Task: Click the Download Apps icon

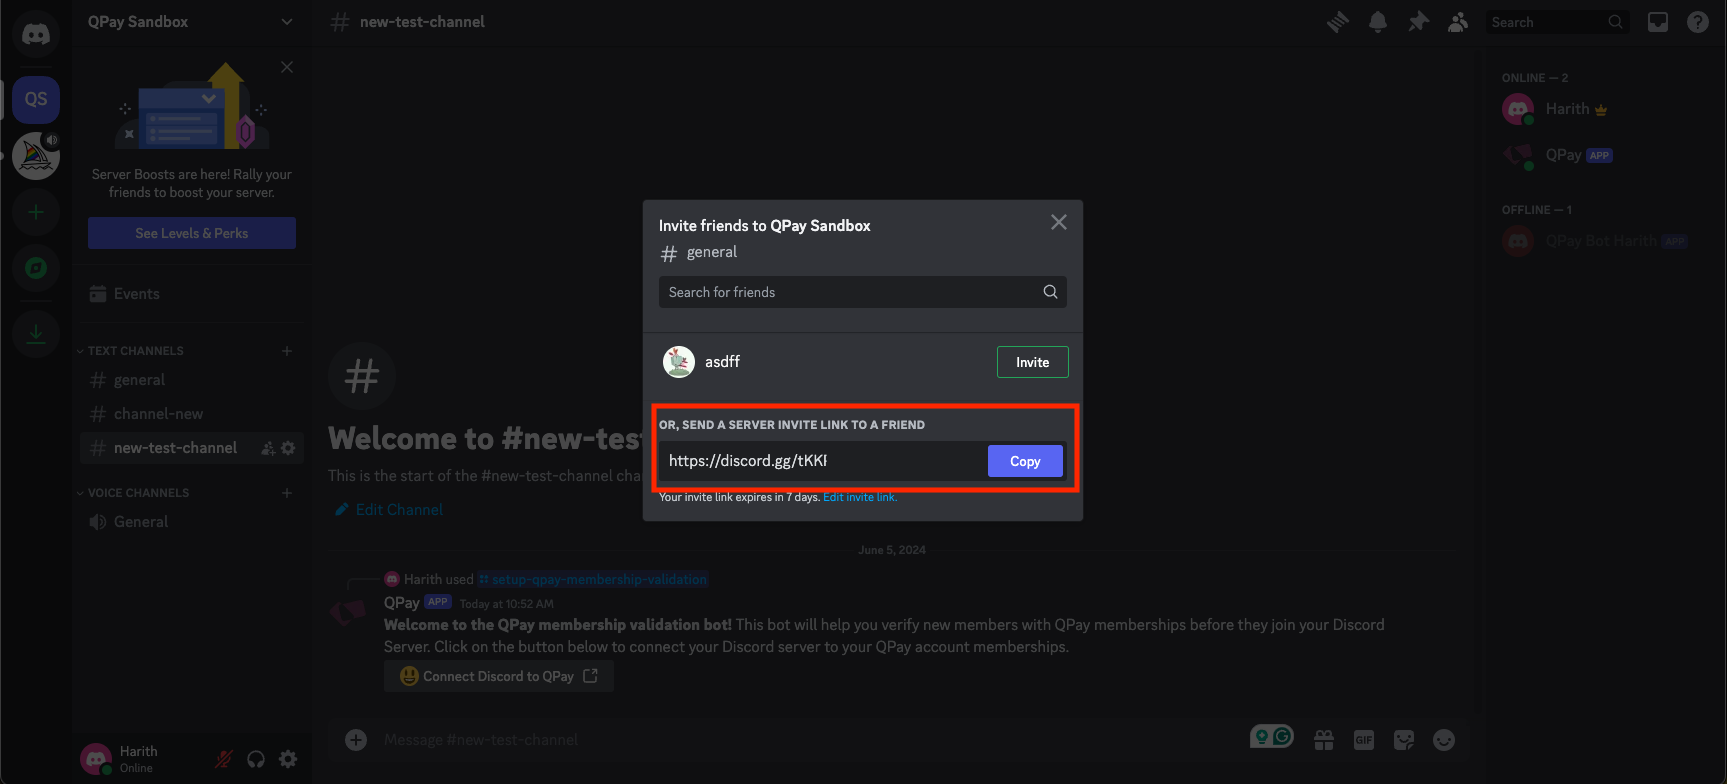Action: click(x=36, y=333)
